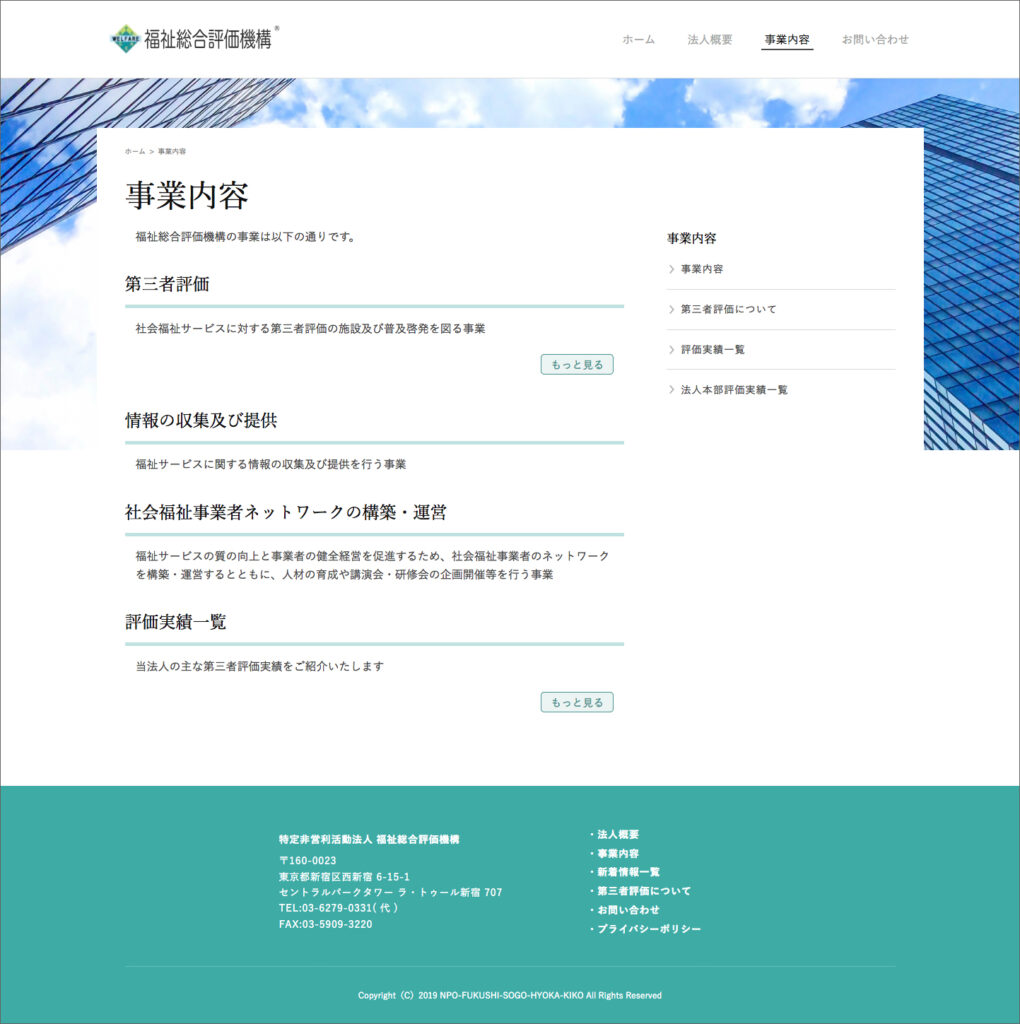
Task: Click chevron beside 第三者評価について in sidebar
Action: tap(671, 309)
